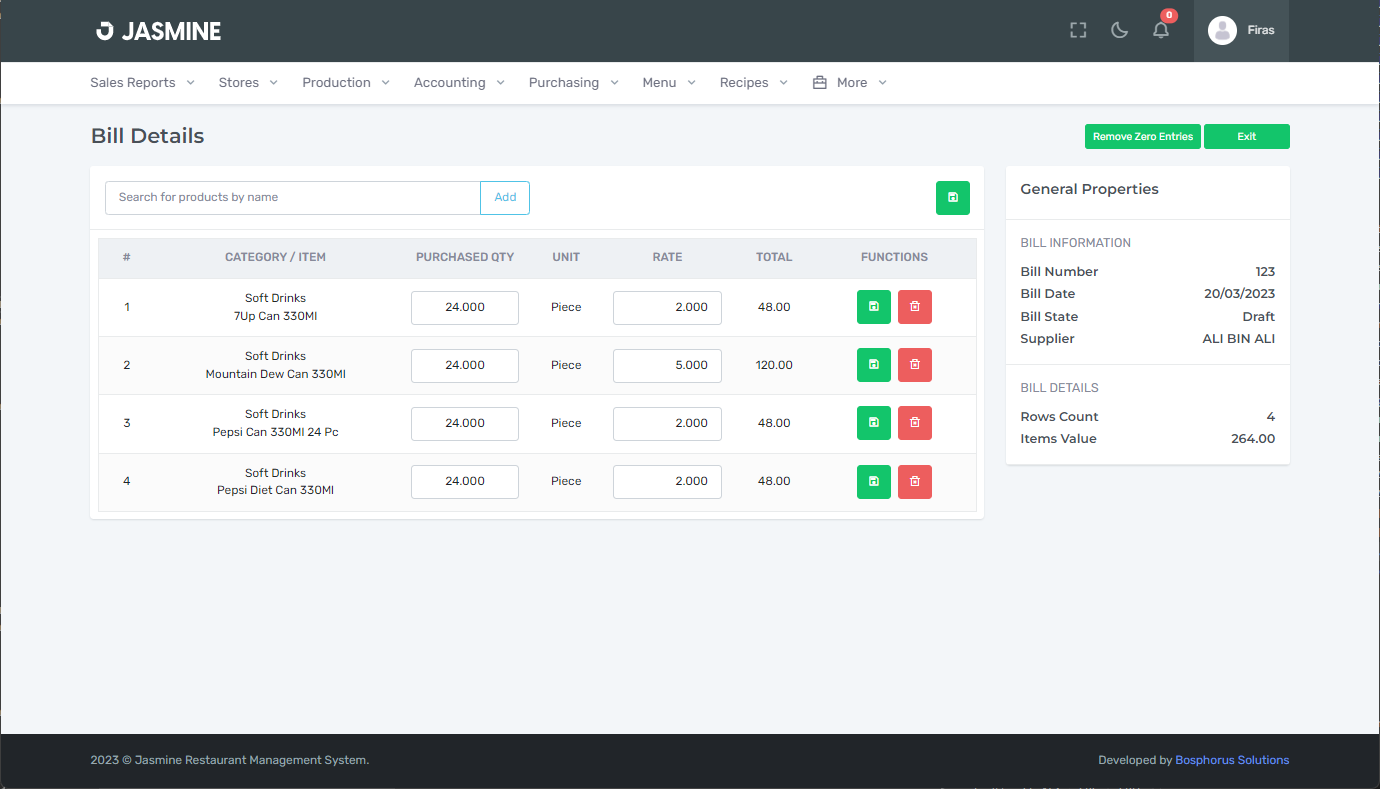This screenshot has height=789, width=1380.
Task: Open the Accounting dropdown menu
Action: coord(459,83)
